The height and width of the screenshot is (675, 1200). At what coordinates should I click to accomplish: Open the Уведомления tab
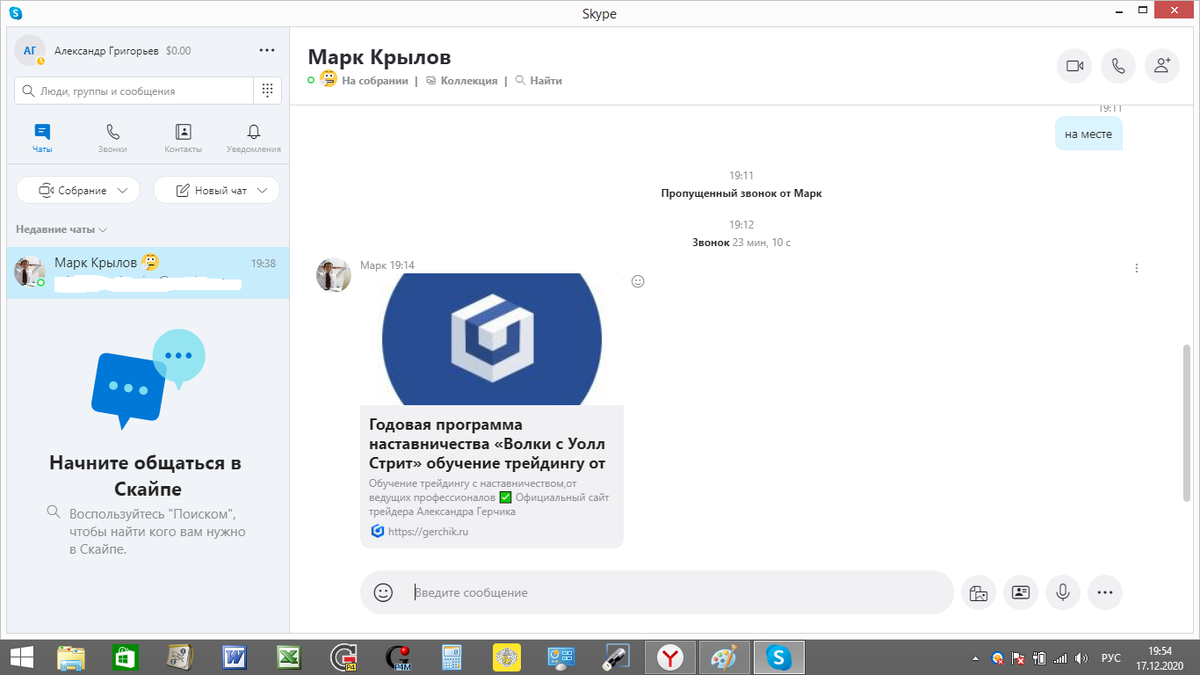click(254, 138)
